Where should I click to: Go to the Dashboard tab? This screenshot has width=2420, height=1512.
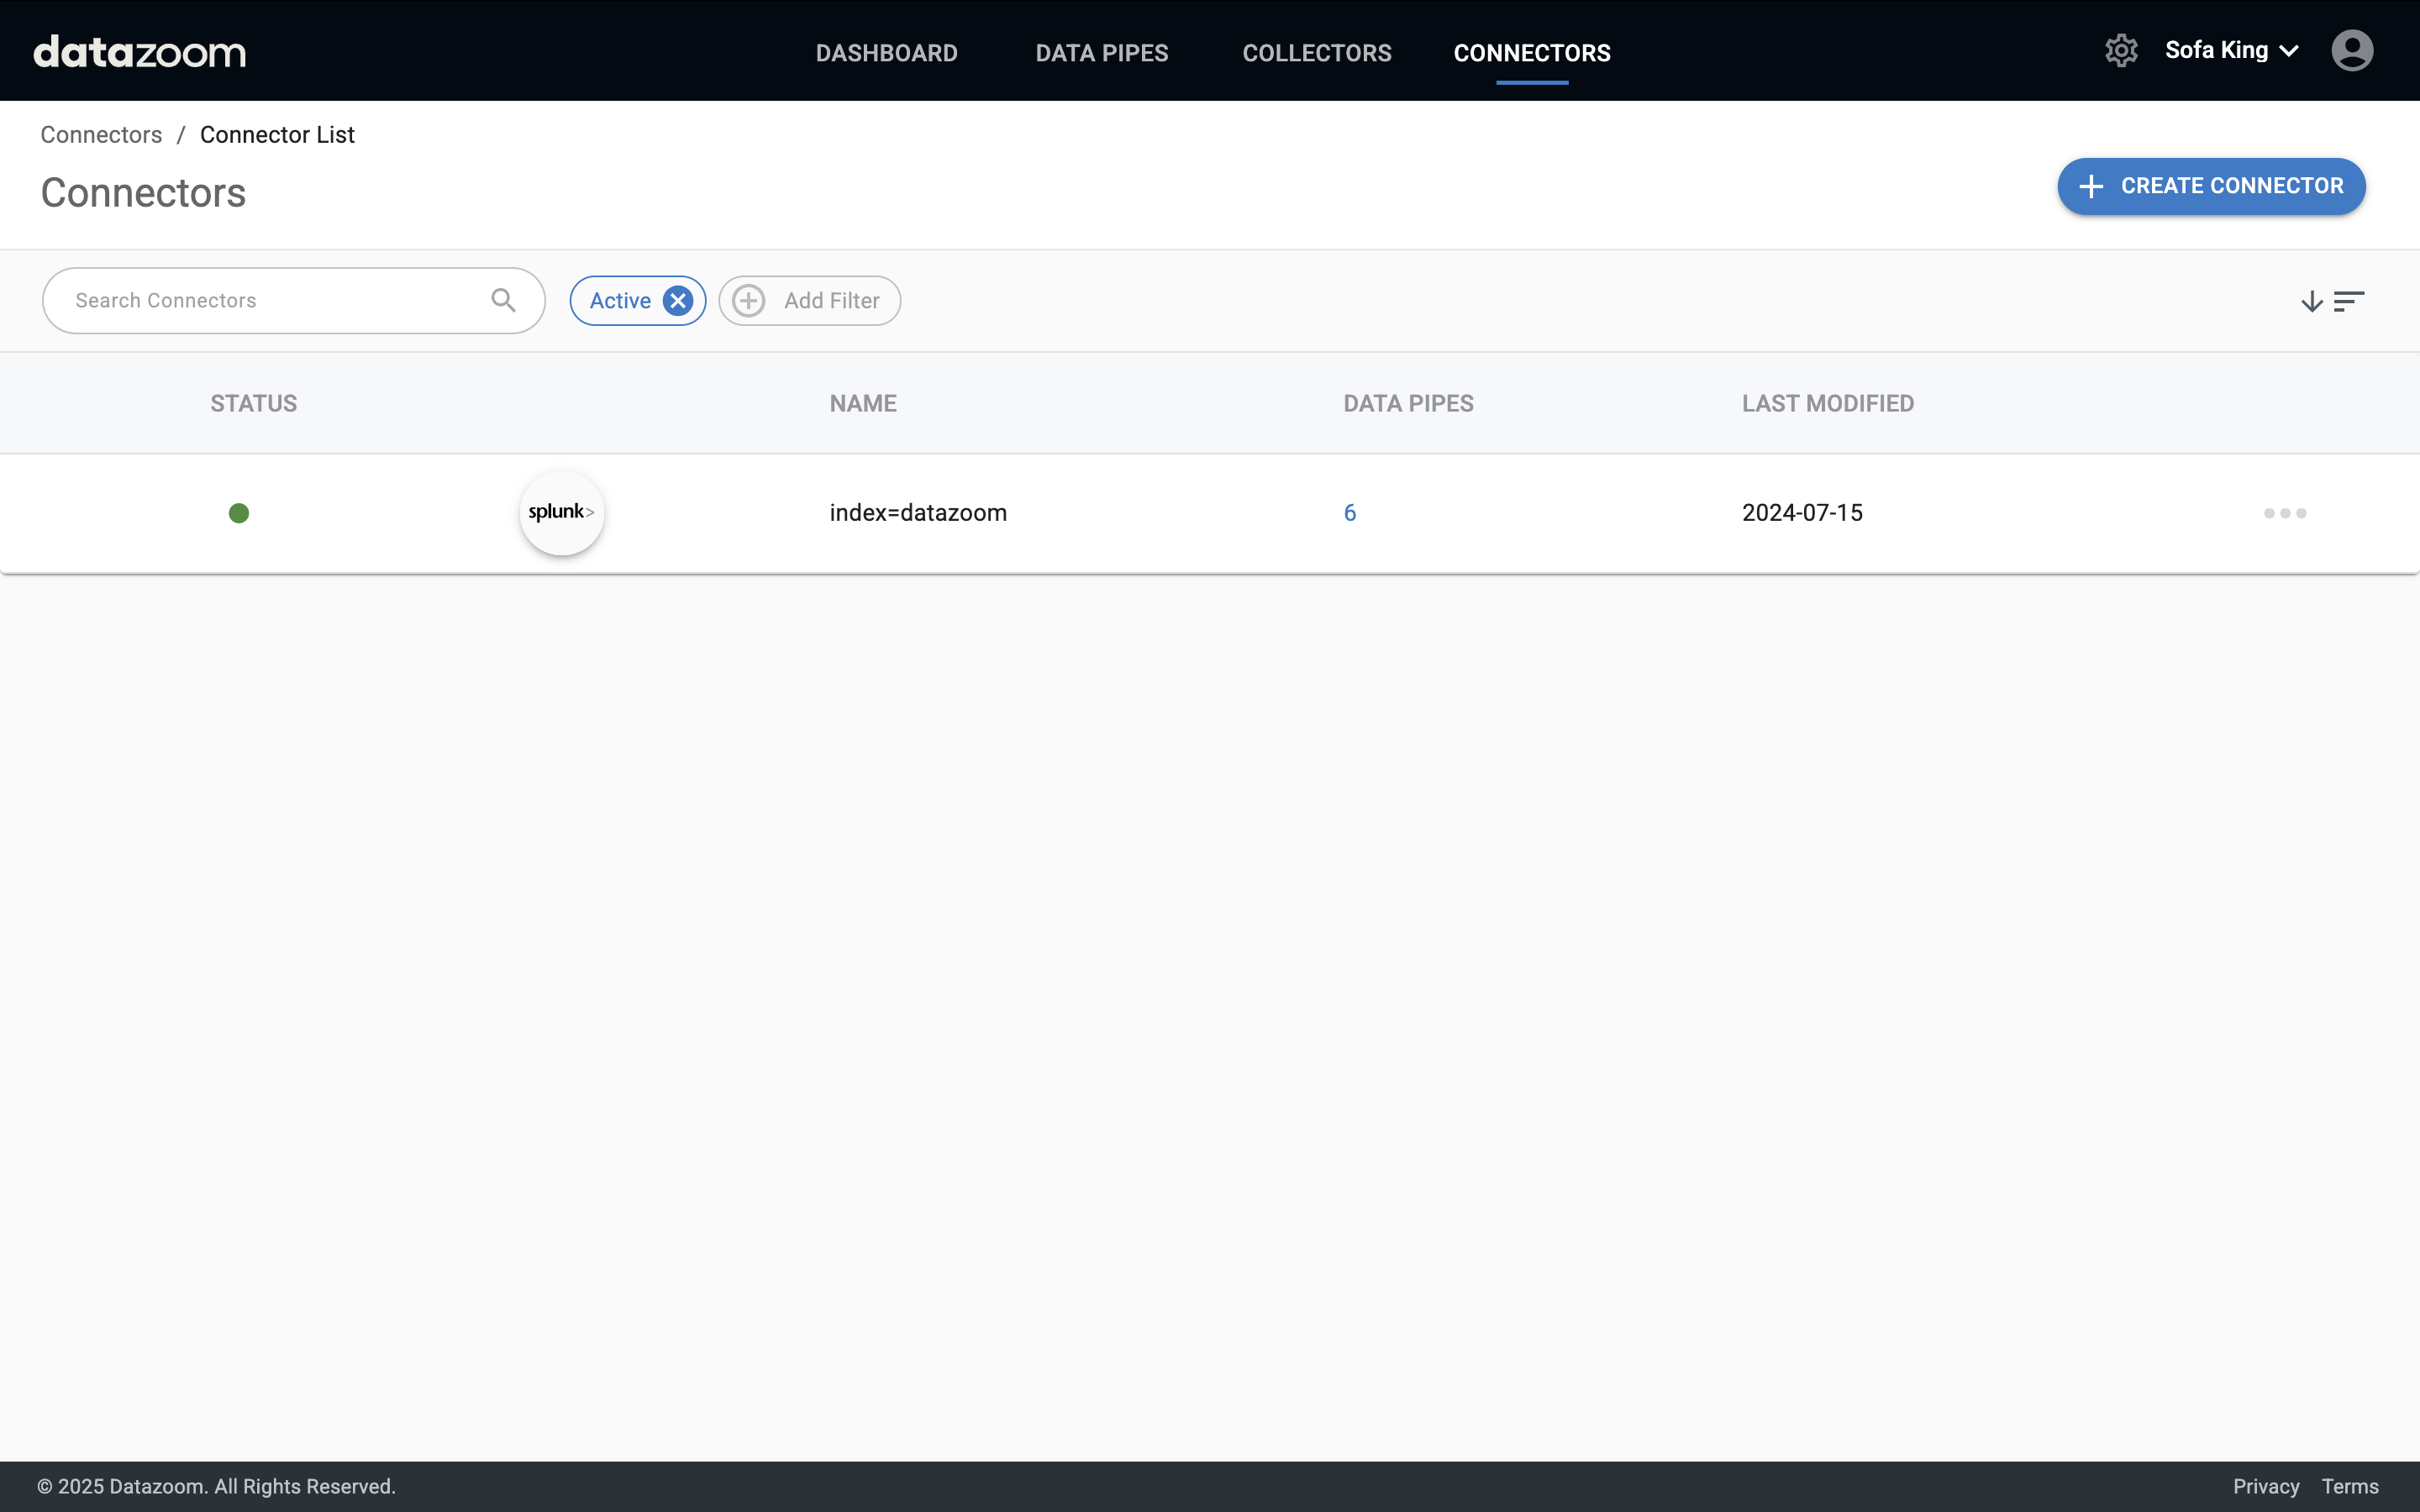point(887,53)
